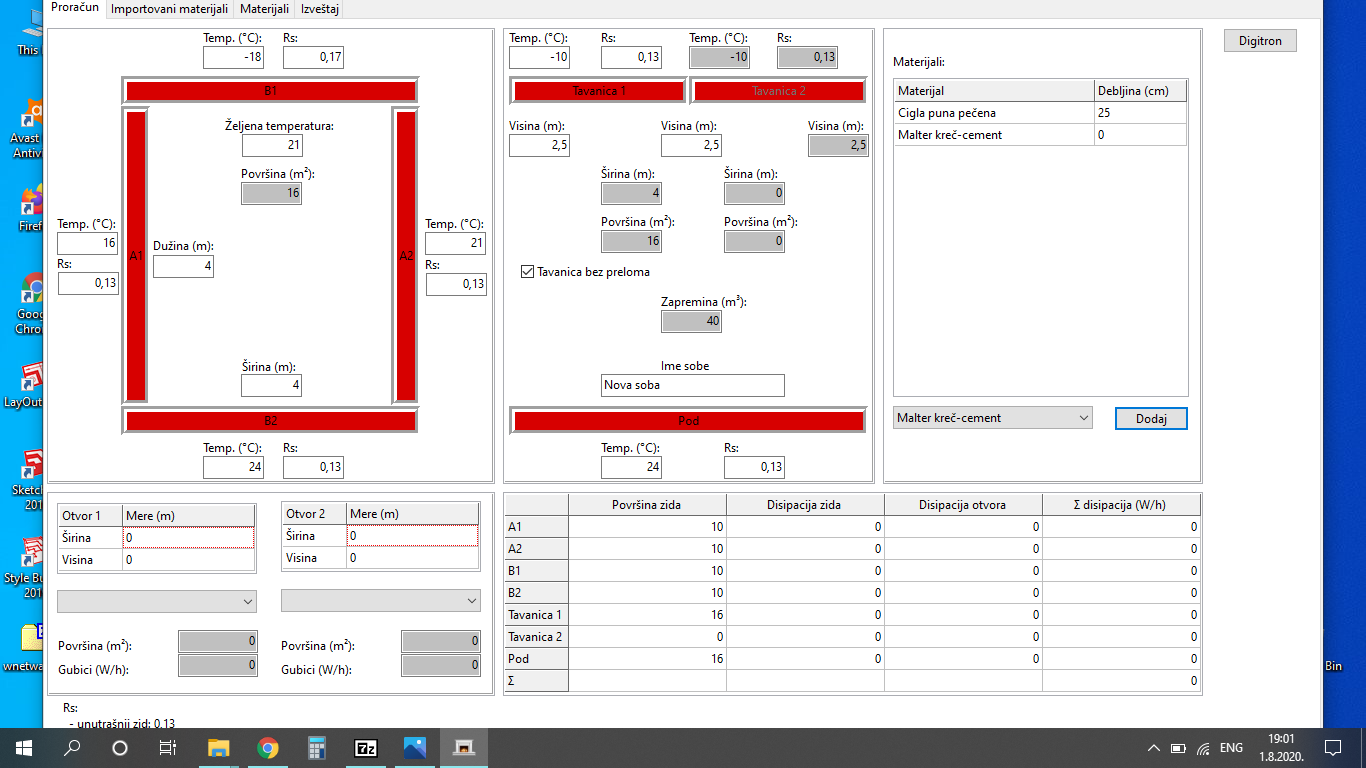Switch to the Importovani materijali tab
The width and height of the screenshot is (1366, 768).
[x=169, y=9]
